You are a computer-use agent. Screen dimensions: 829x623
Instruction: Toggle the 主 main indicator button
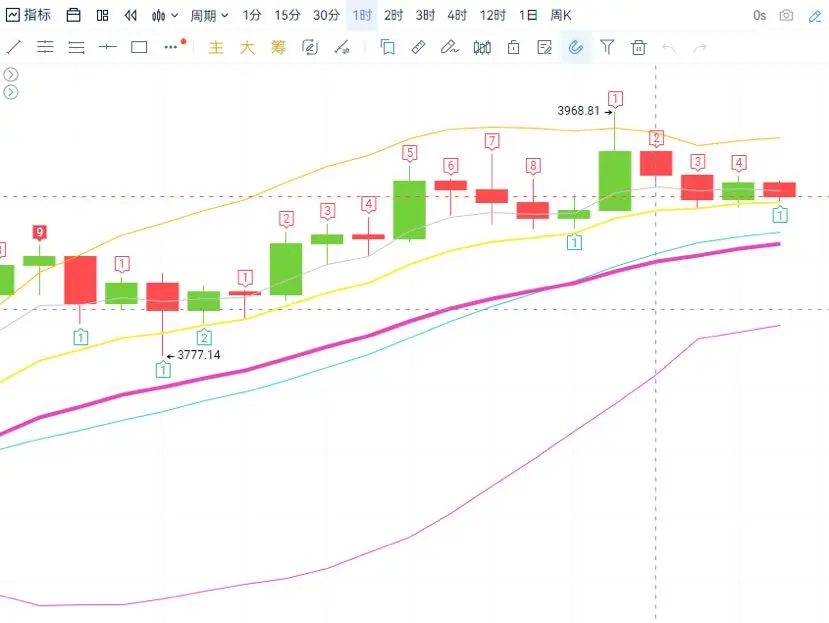216,48
